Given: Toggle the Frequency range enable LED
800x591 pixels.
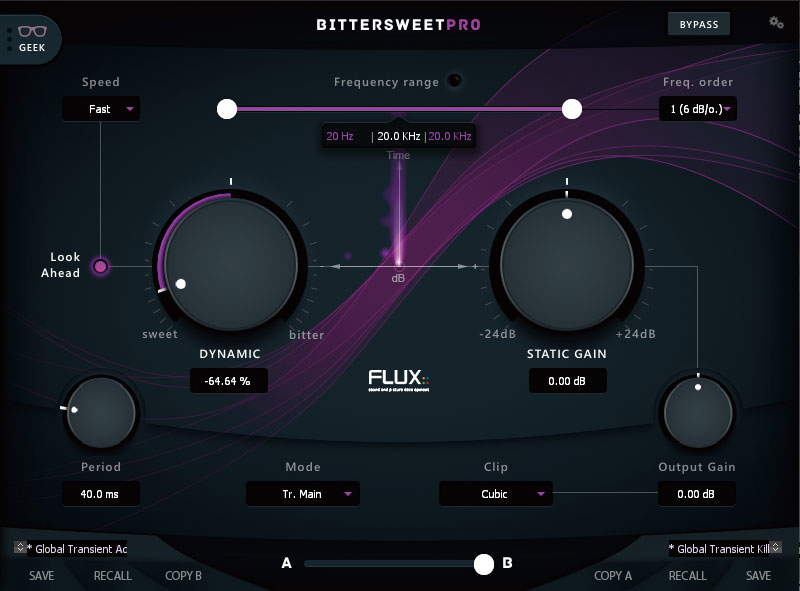Looking at the screenshot, I should coord(454,81).
